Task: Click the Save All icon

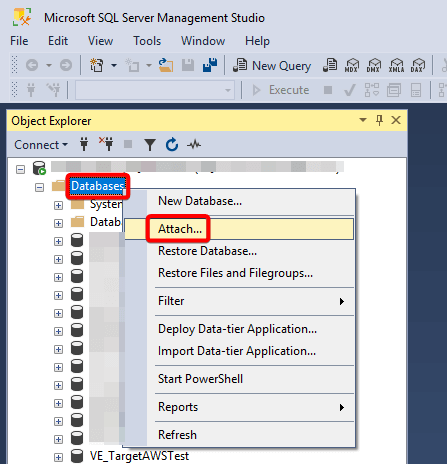Action: coord(210,65)
